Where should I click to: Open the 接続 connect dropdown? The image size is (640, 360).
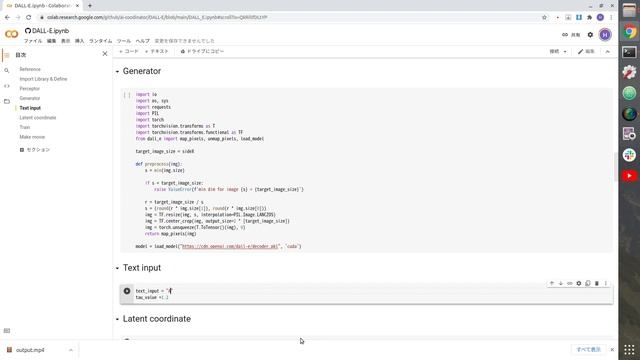pyautogui.click(x=558, y=51)
